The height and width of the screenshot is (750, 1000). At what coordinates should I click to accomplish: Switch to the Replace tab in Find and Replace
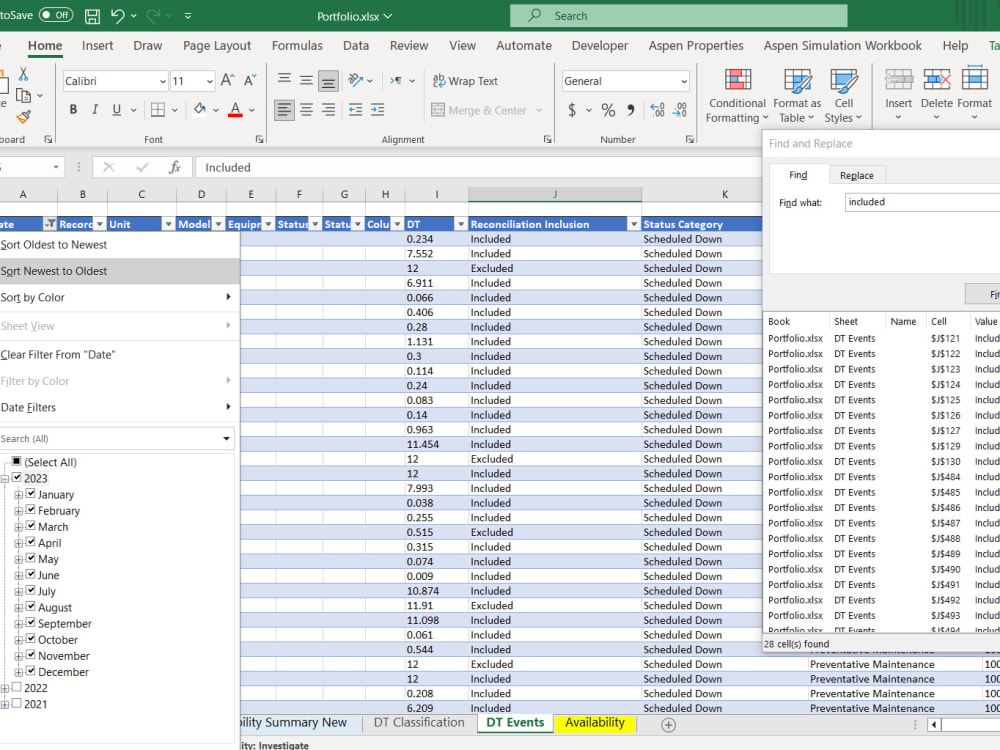858,174
